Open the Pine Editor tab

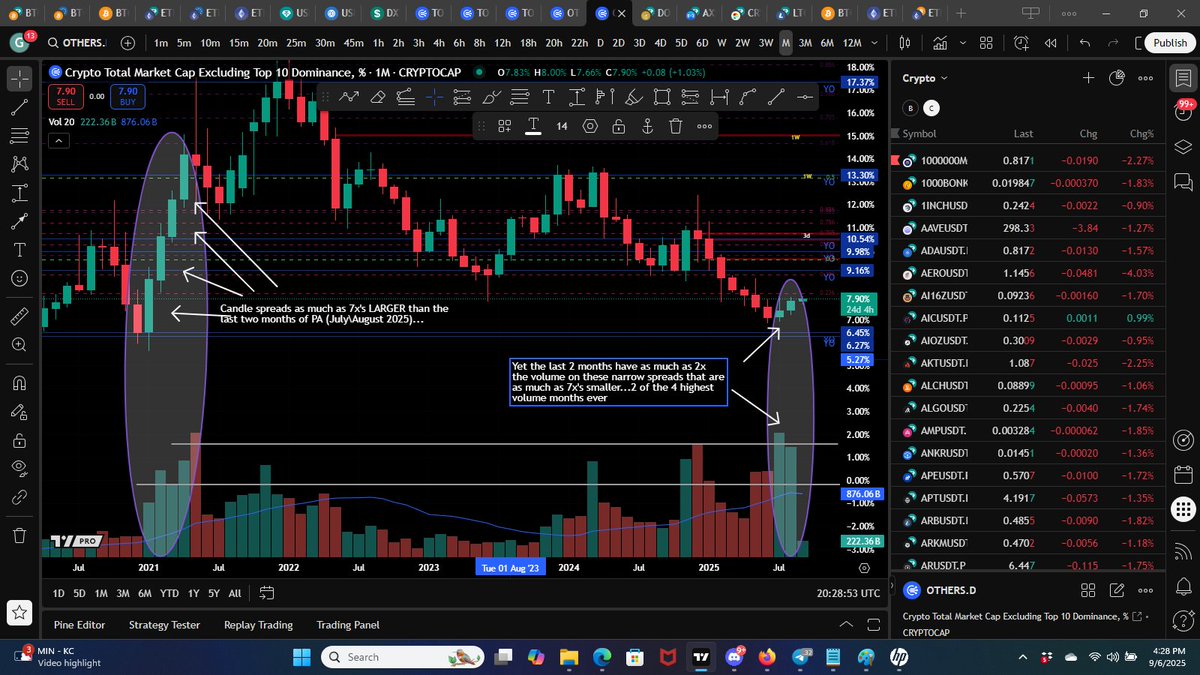point(79,625)
